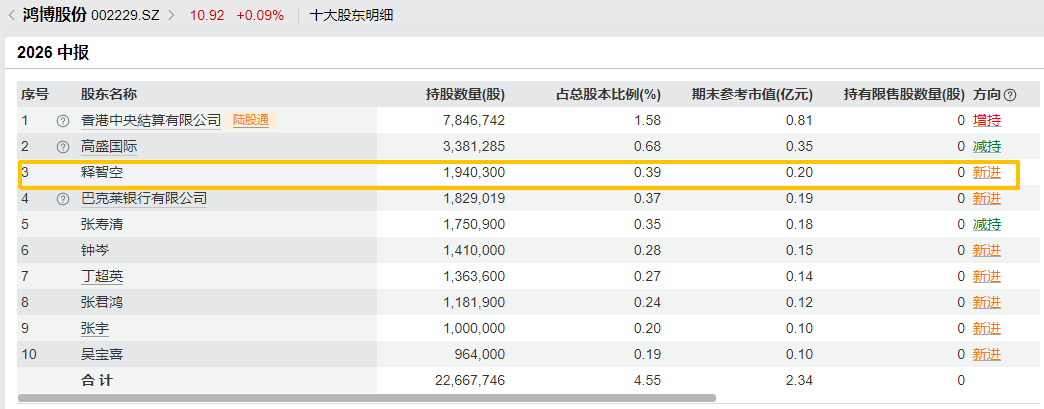This screenshot has height=409, width=1044.
Task: Click 新进 direction for 吴宝喜
Action: [987, 354]
